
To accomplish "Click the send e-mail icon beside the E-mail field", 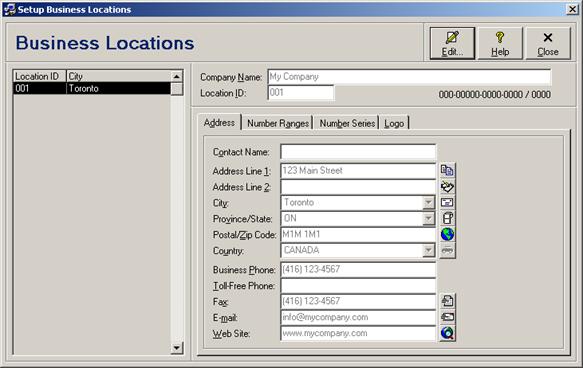I will (x=447, y=317).
